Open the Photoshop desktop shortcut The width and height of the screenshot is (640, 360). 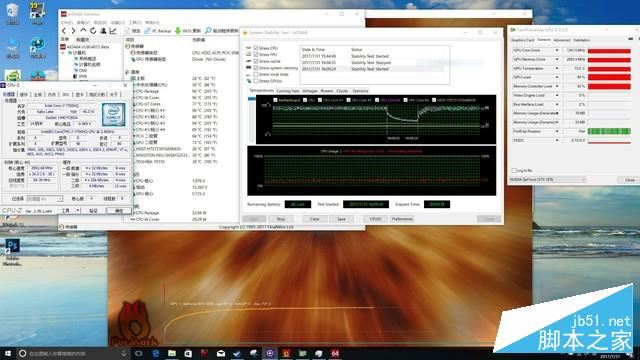(x=12, y=251)
